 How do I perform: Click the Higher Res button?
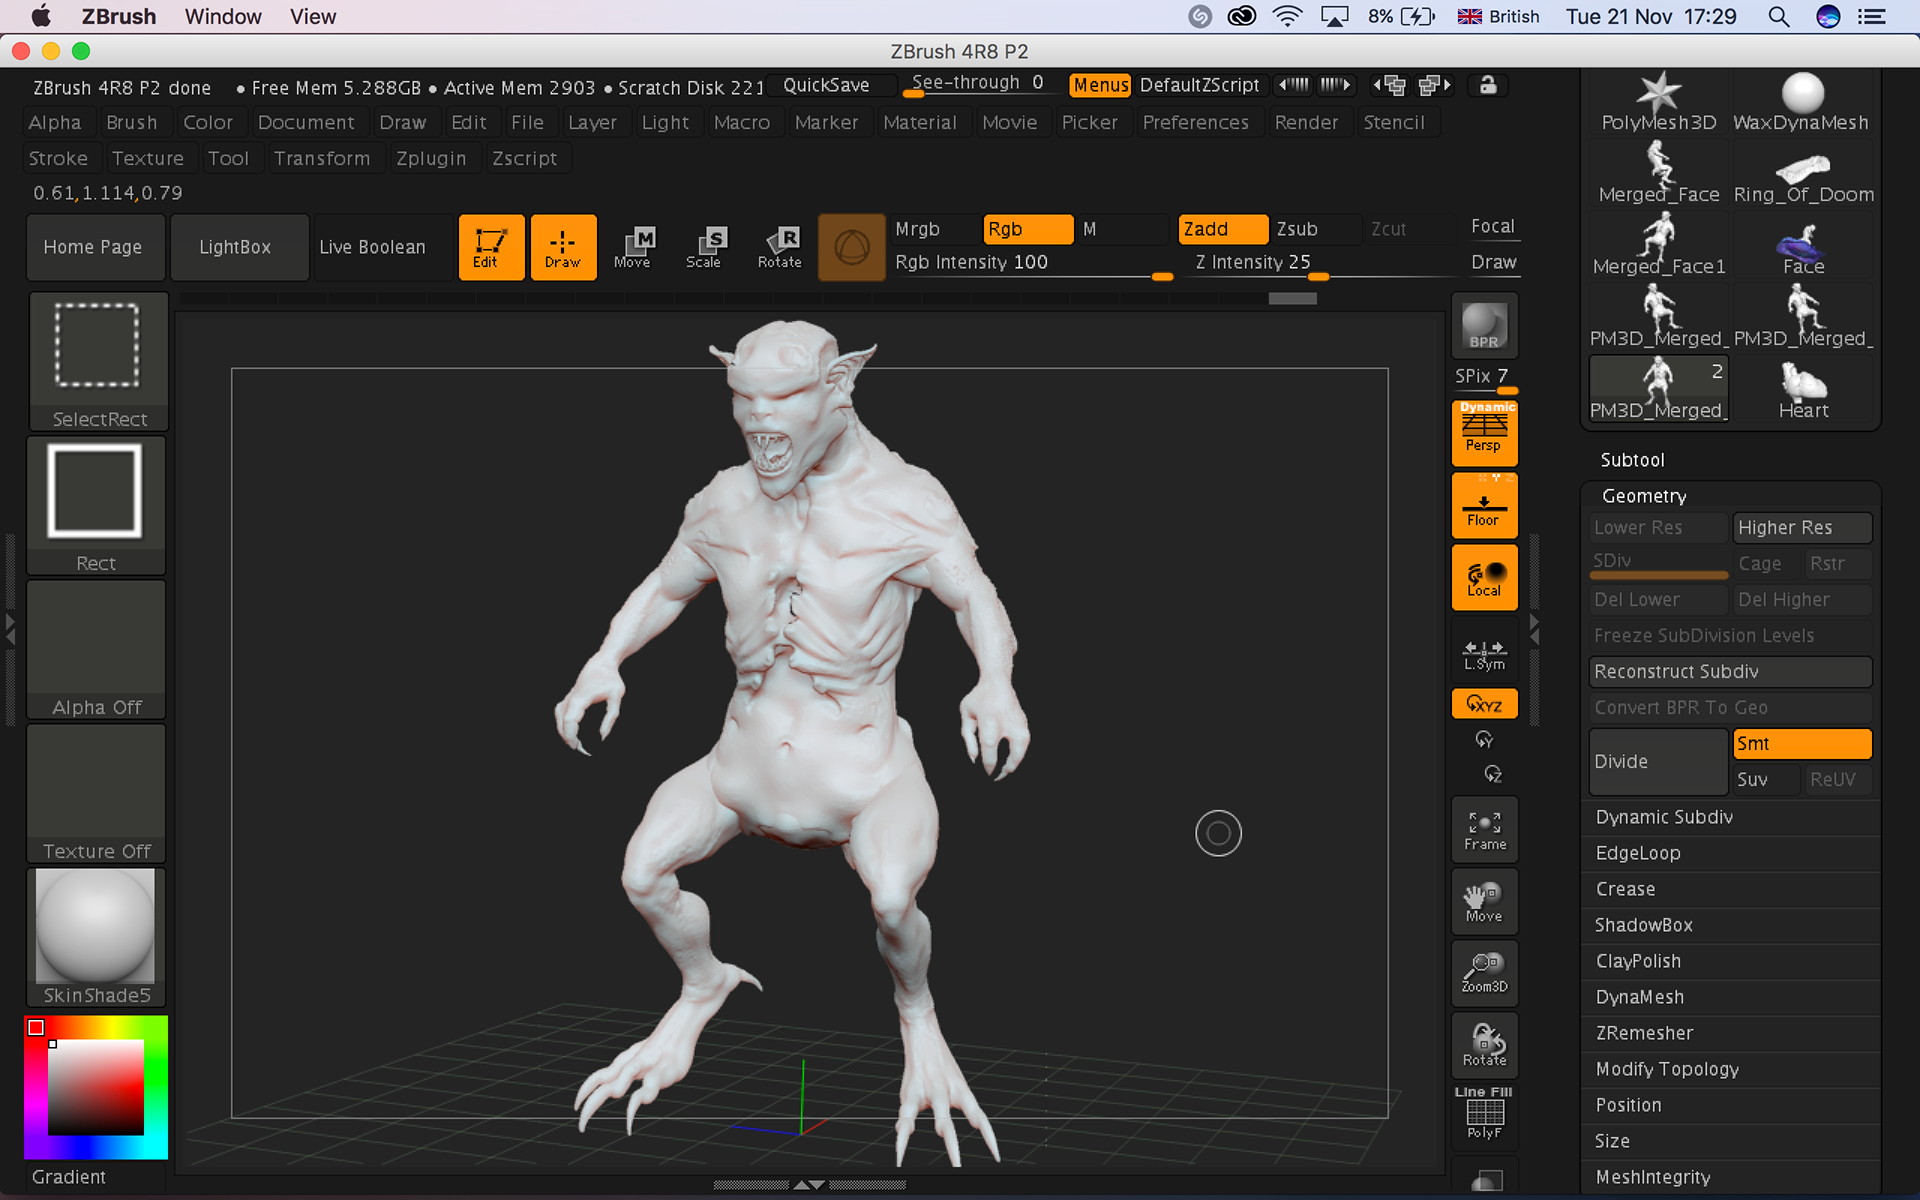1802,527
